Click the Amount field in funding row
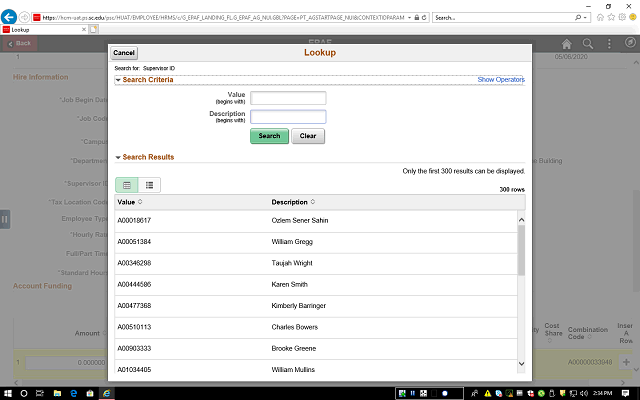640x400 pixels. [x=66, y=362]
